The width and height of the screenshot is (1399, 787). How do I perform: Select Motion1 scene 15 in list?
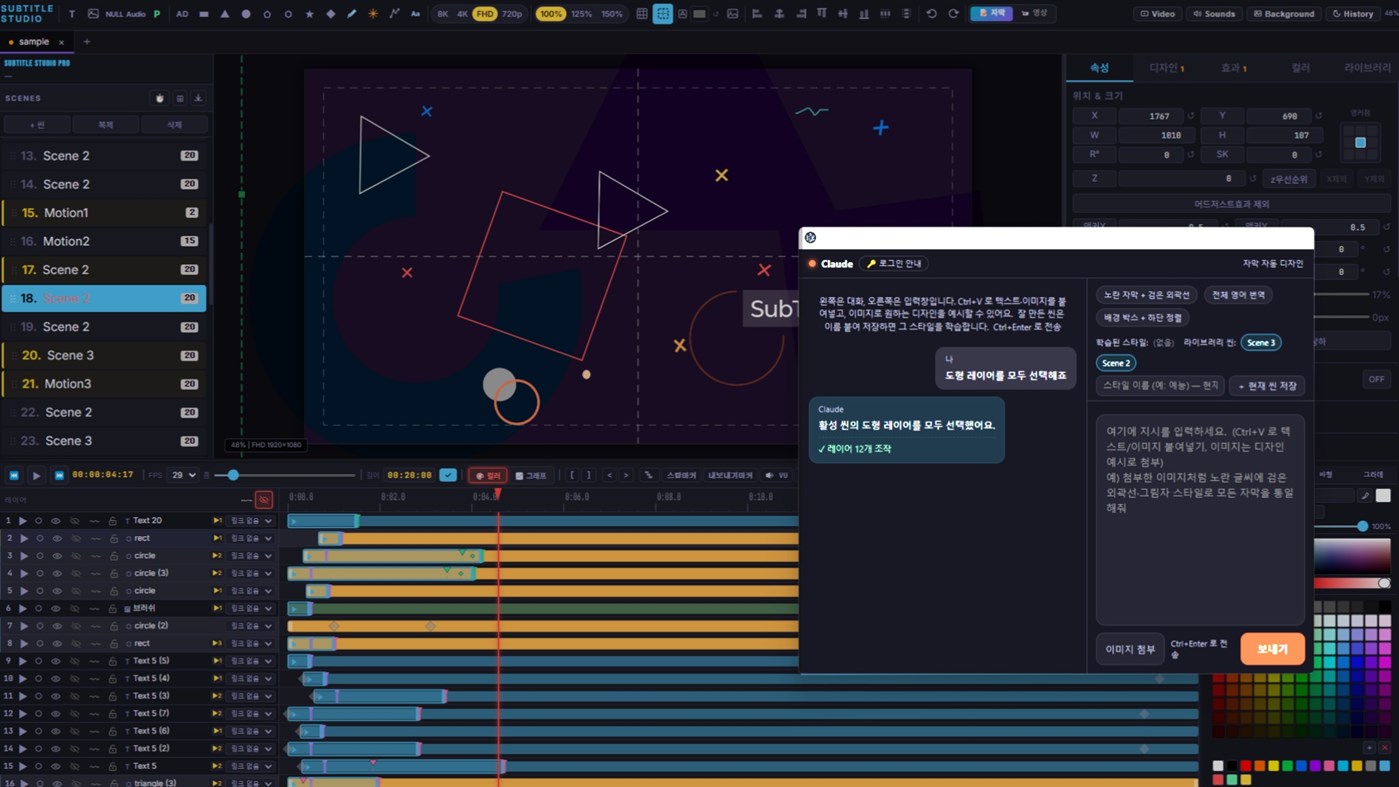104,213
